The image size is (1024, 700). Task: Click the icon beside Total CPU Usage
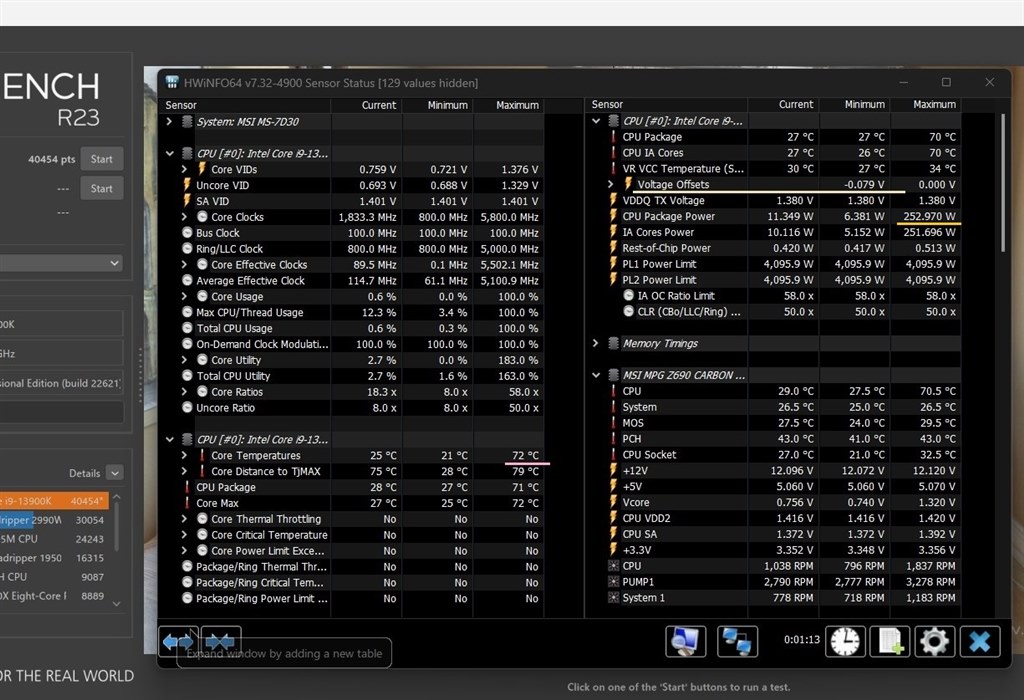point(187,328)
